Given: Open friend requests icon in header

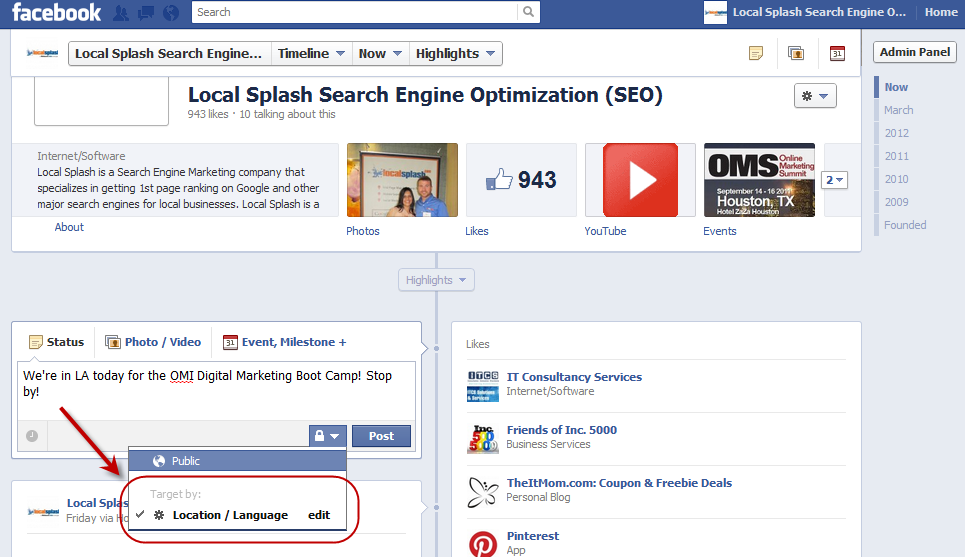Looking at the screenshot, I should (x=121, y=12).
